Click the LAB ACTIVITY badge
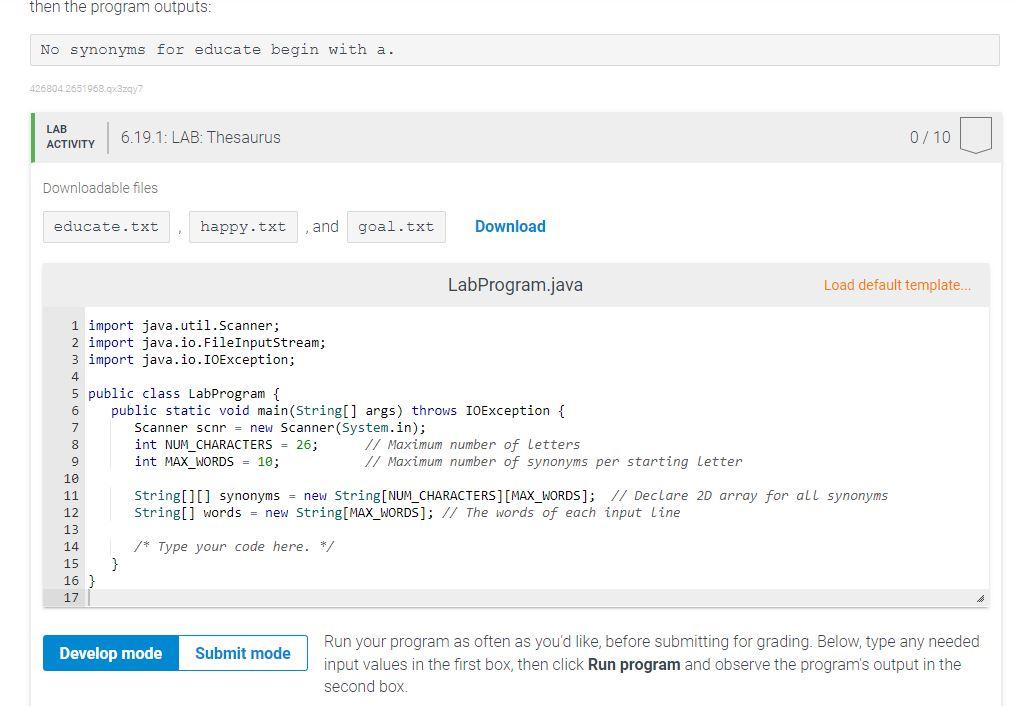Viewport: 1021px width, 706px height. tap(69, 135)
